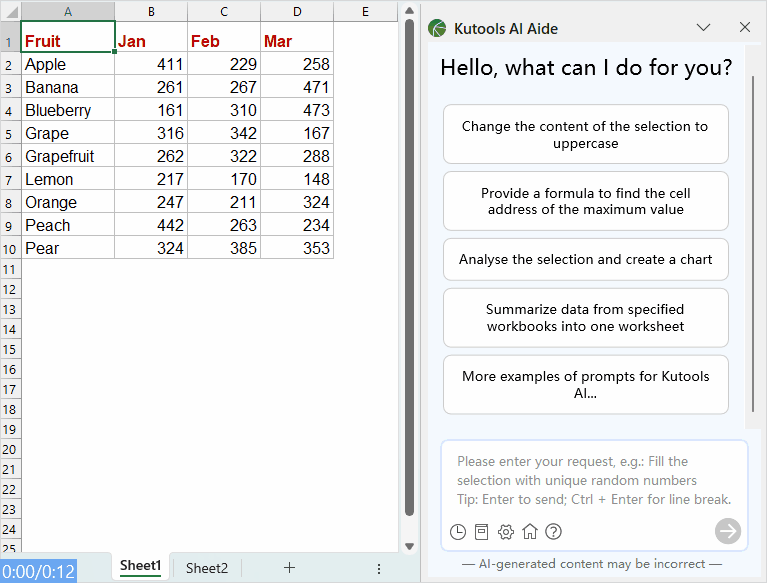Open Kutools AI settings gear
The width and height of the screenshot is (767, 583).
point(506,532)
